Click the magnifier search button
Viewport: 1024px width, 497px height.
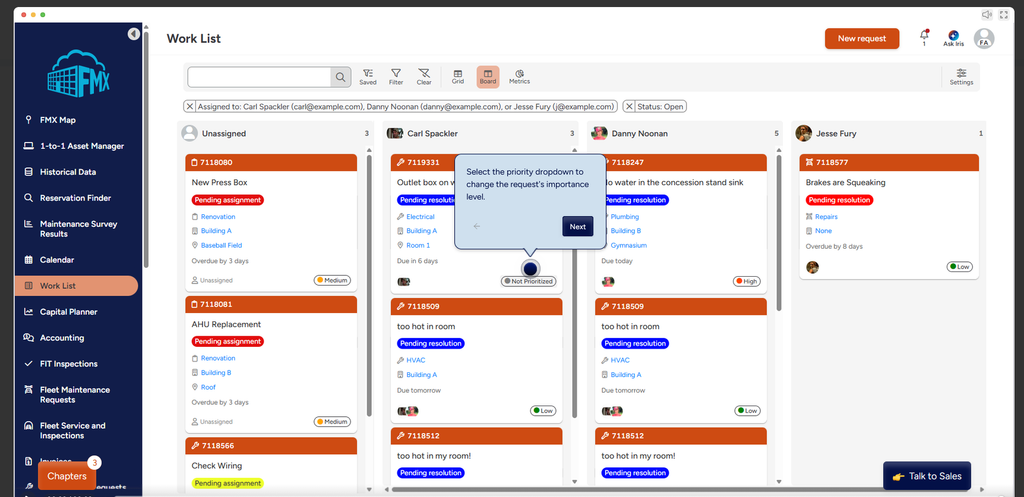(x=340, y=77)
